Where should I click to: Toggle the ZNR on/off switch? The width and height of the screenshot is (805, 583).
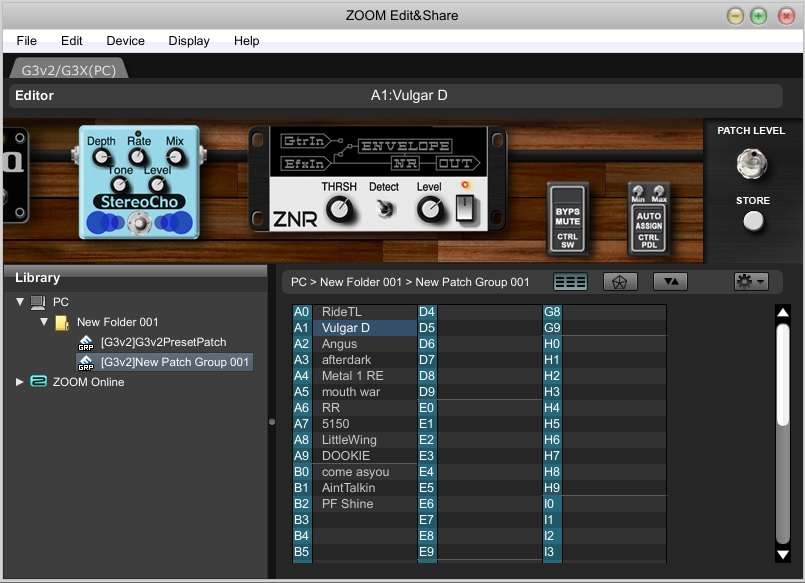pyautogui.click(x=465, y=208)
